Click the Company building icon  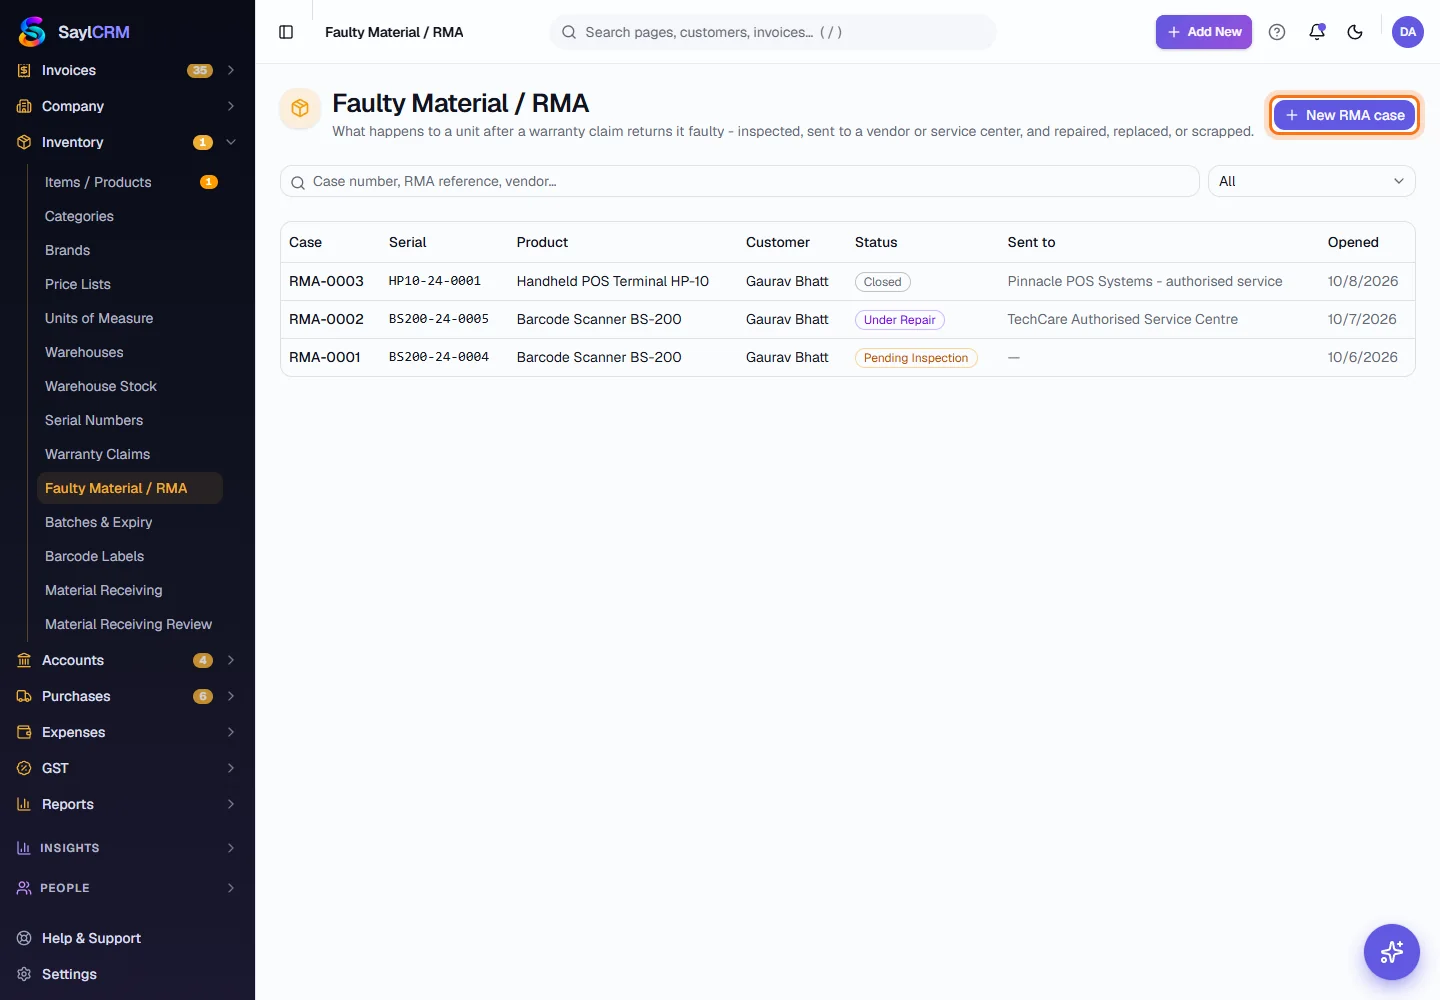[x=24, y=106]
